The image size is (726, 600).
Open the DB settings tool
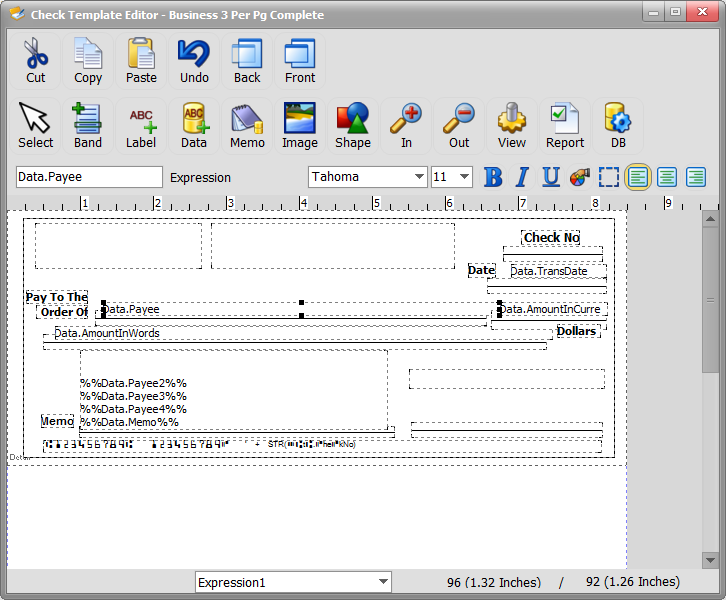pos(618,125)
